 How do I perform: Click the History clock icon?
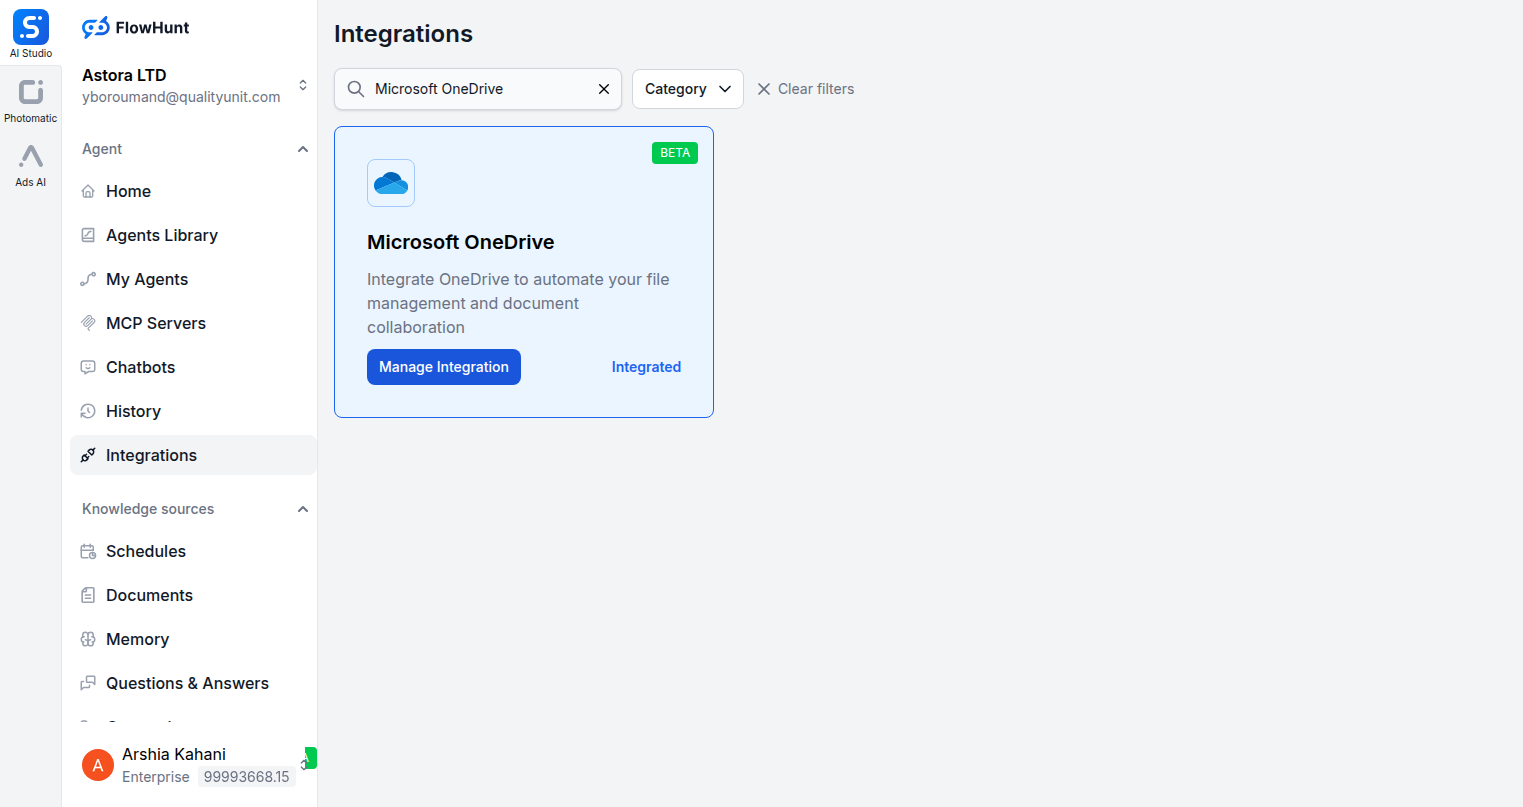click(x=89, y=411)
